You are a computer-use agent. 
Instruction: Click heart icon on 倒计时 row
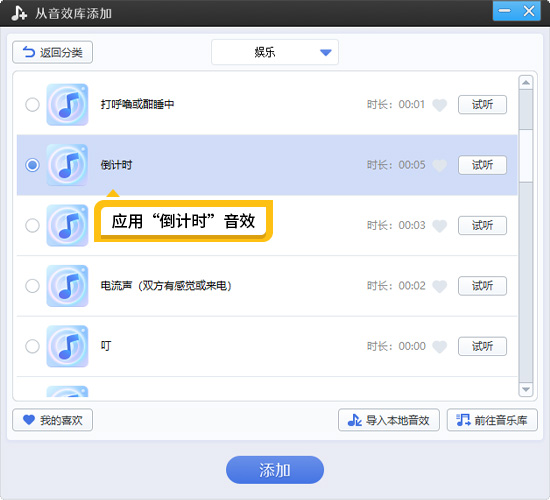coord(440,165)
